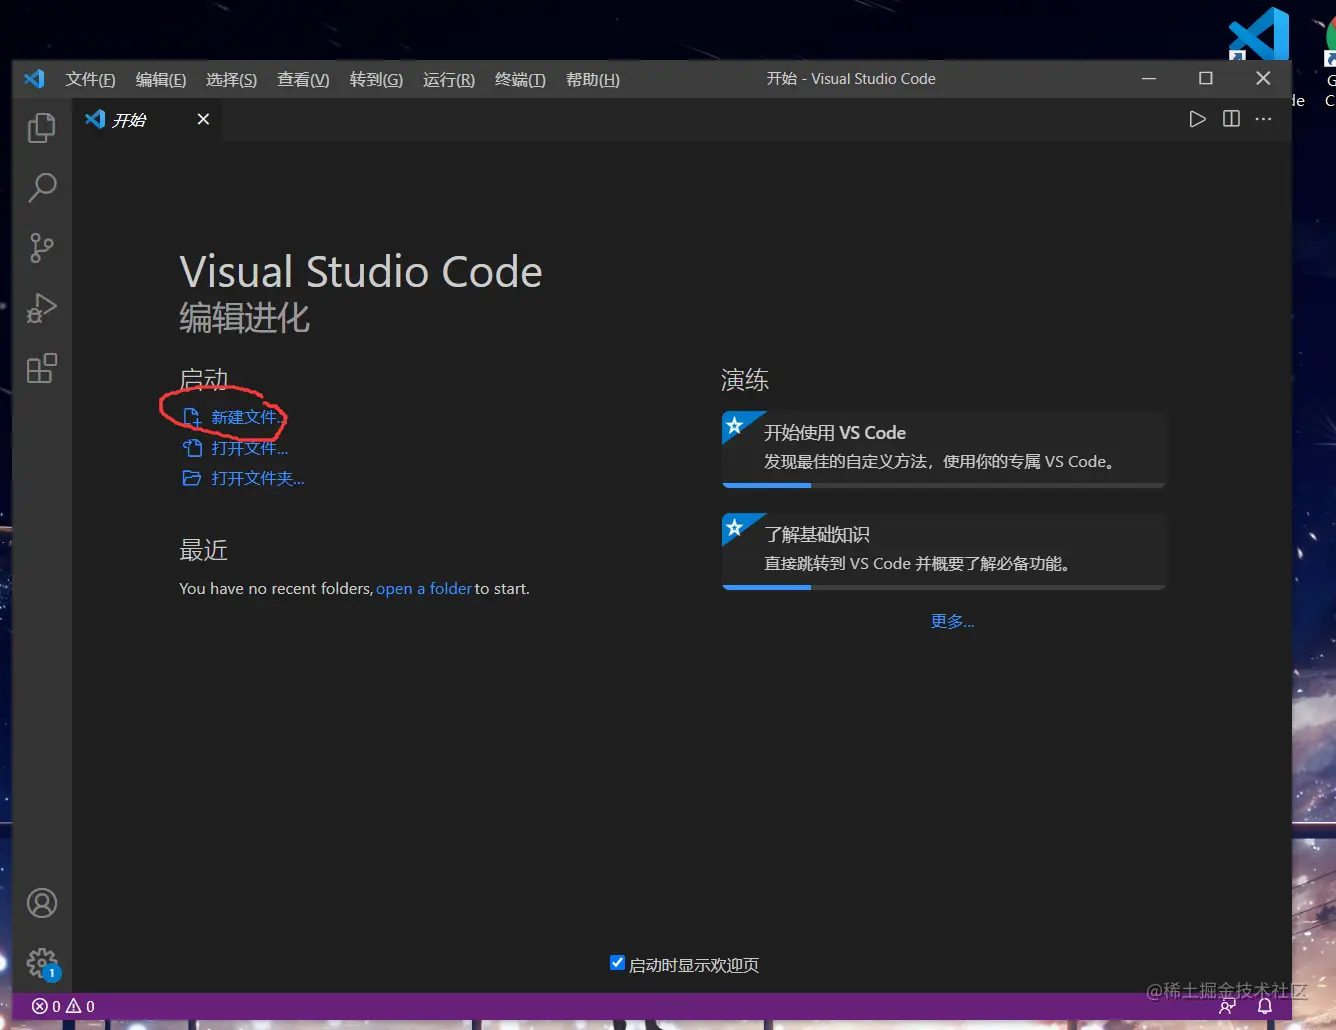The image size is (1336, 1030).
Task: Click the Run play icon in editor toolbar
Action: pyautogui.click(x=1197, y=119)
